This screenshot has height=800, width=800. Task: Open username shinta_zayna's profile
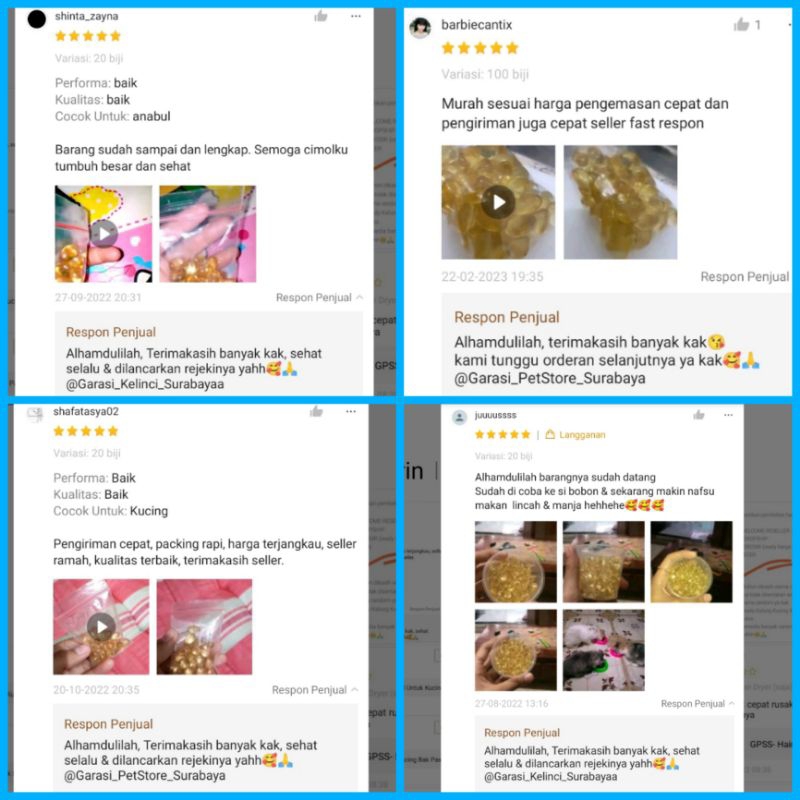(87, 16)
